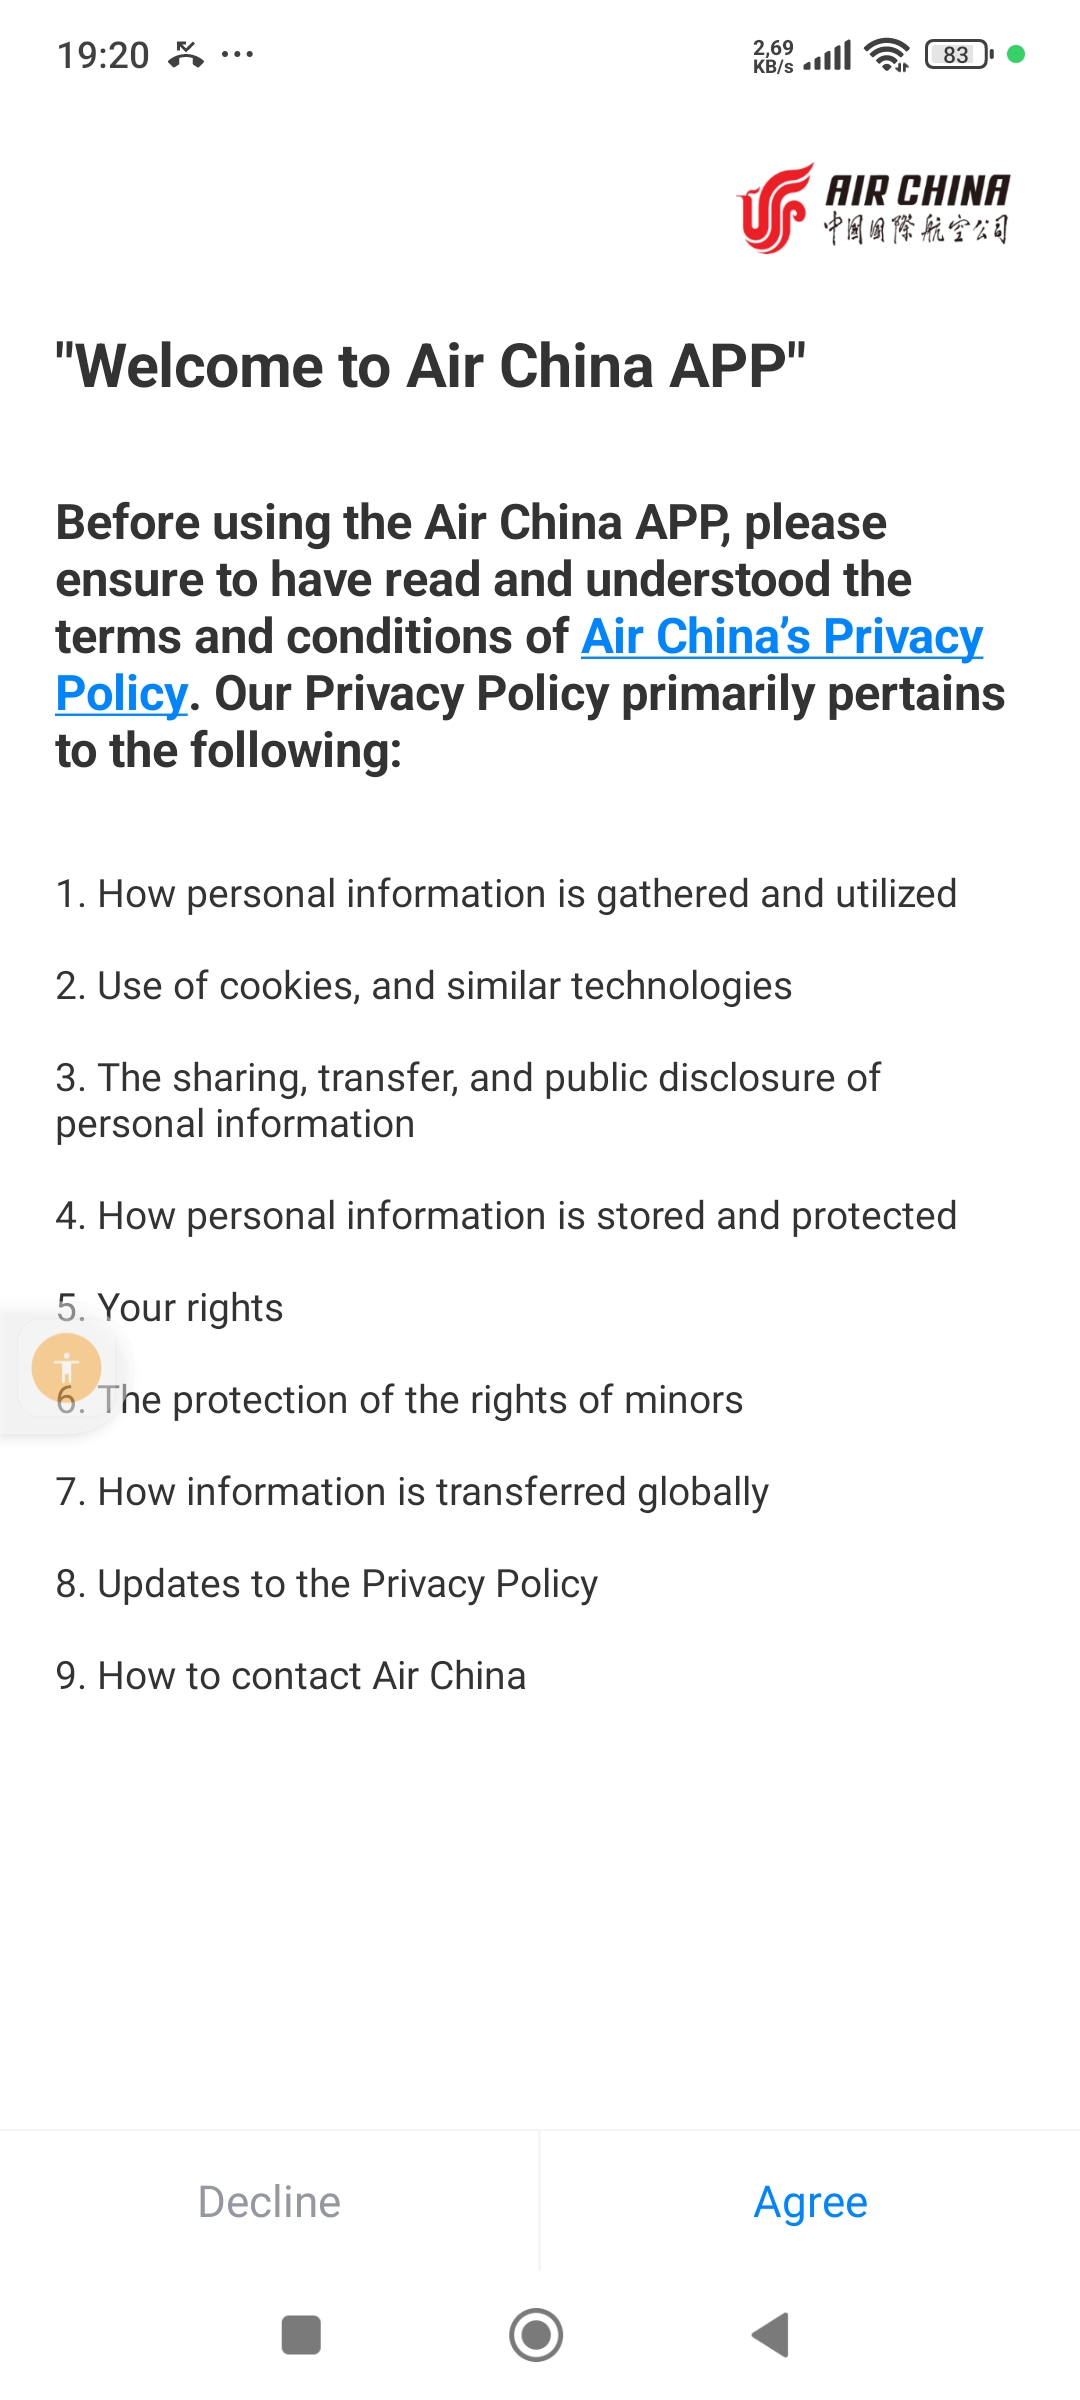Tap the Android home circle button
The image size is (1080, 2400).
click(x=536, y=2335)
